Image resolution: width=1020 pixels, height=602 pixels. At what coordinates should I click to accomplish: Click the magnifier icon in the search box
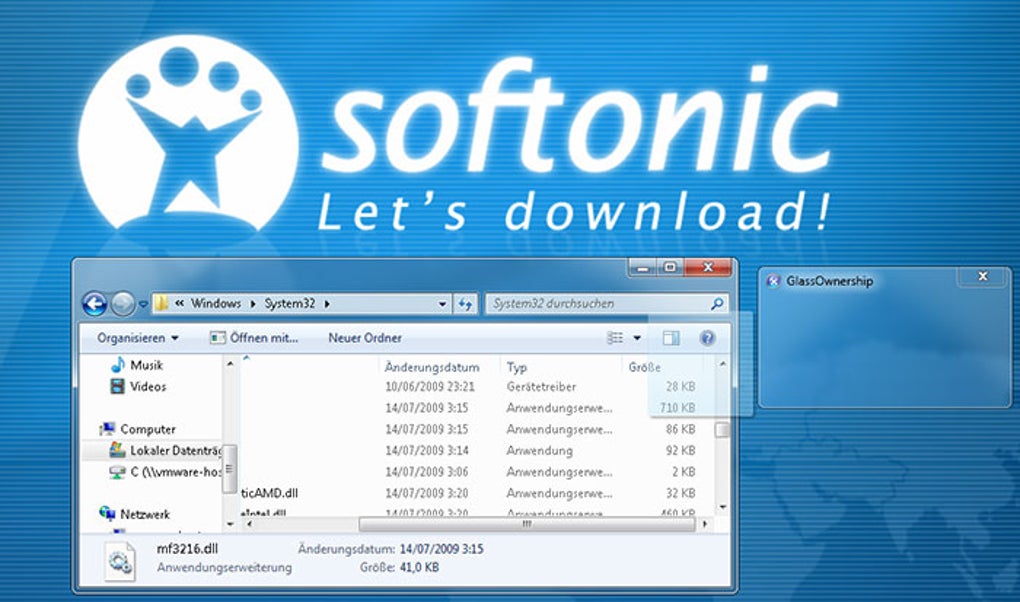716,303
